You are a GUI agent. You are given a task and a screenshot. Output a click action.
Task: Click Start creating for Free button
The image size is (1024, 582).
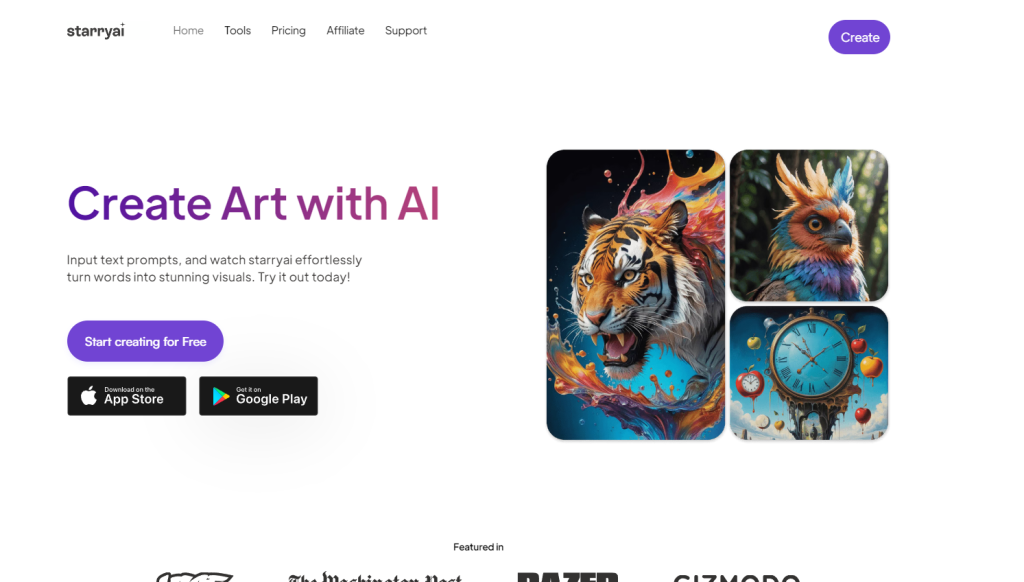(x=145, y=341)
